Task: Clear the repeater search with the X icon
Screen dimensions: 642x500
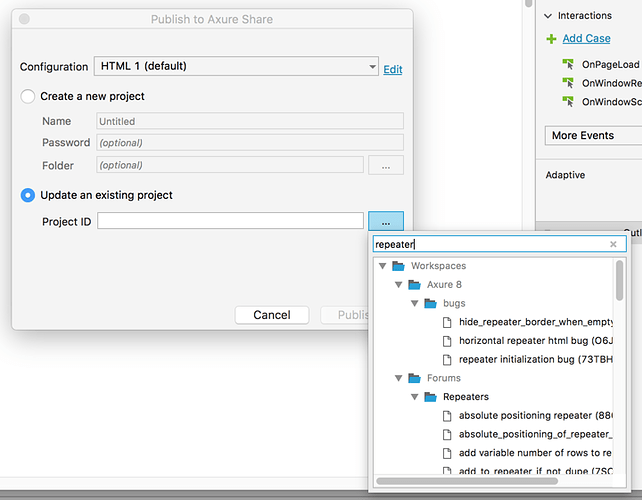Action: (x=613, y=244)
